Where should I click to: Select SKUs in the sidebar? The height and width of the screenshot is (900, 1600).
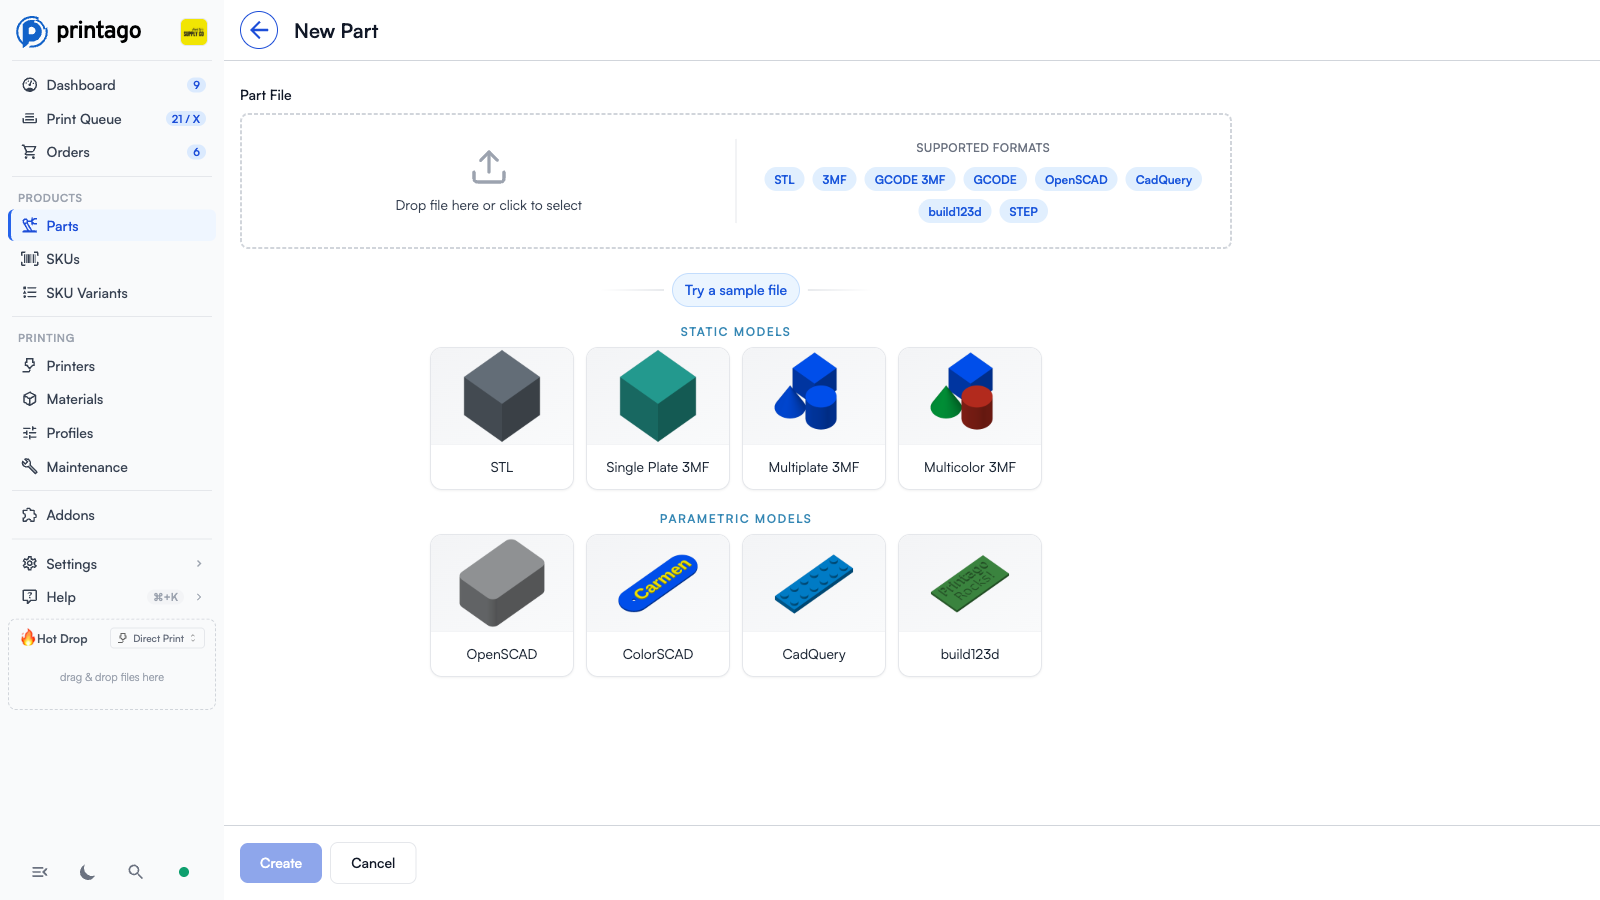coord(112,259)
